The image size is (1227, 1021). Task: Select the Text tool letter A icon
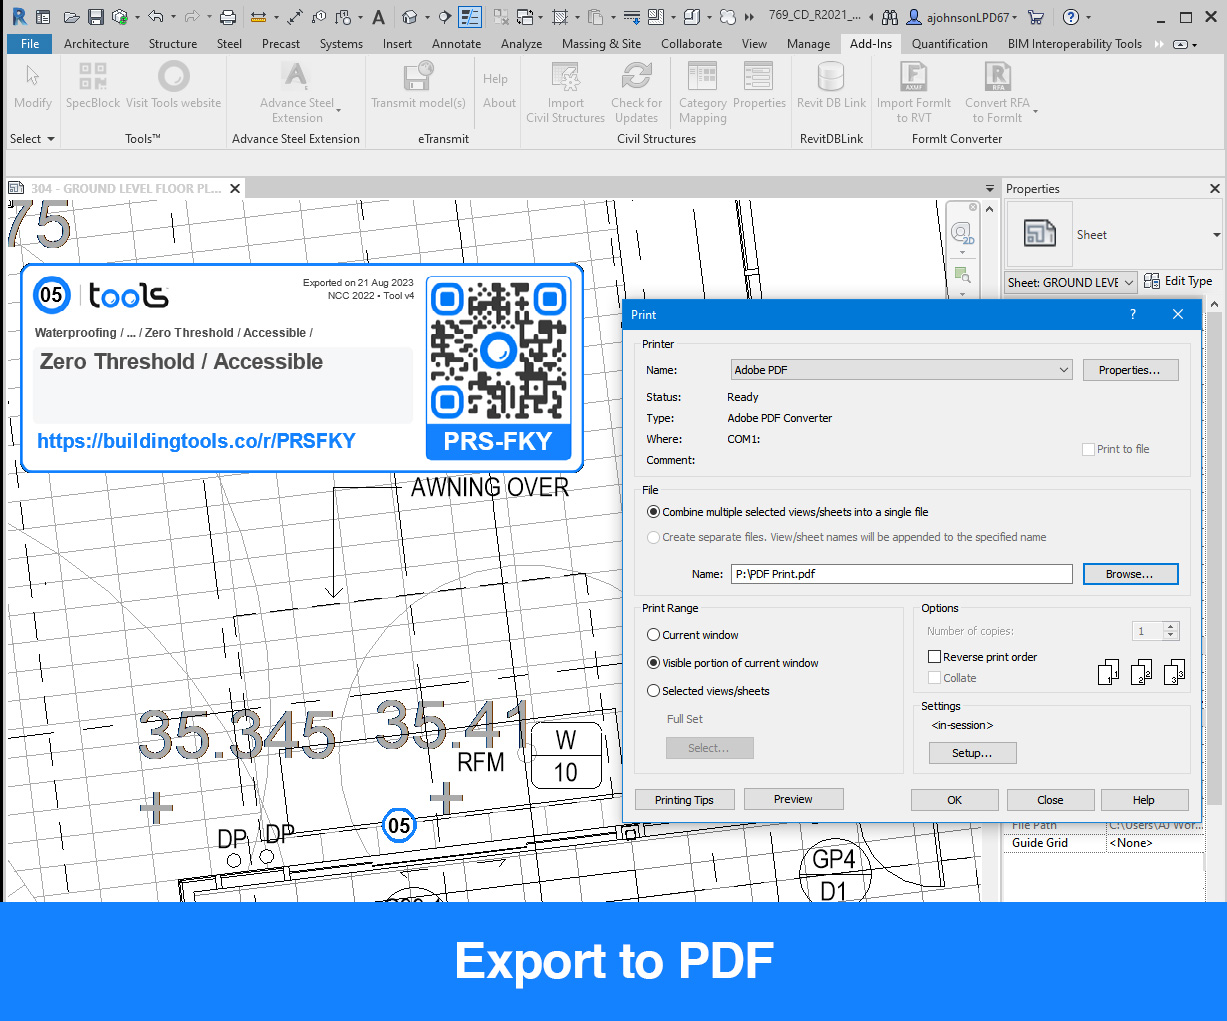coord(378,17)
